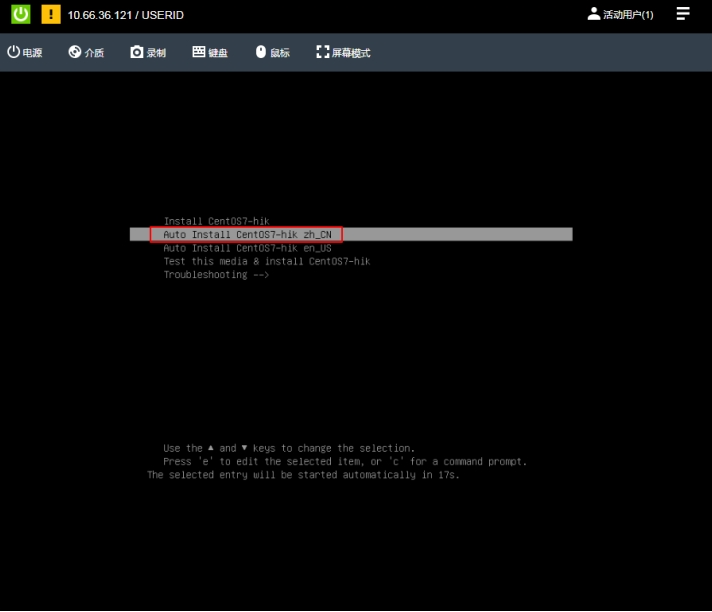Open the 屏幕模式 screen mode menu
This screenshot has height=612, width=712.
pyautogui.click(x=343, y=52)
